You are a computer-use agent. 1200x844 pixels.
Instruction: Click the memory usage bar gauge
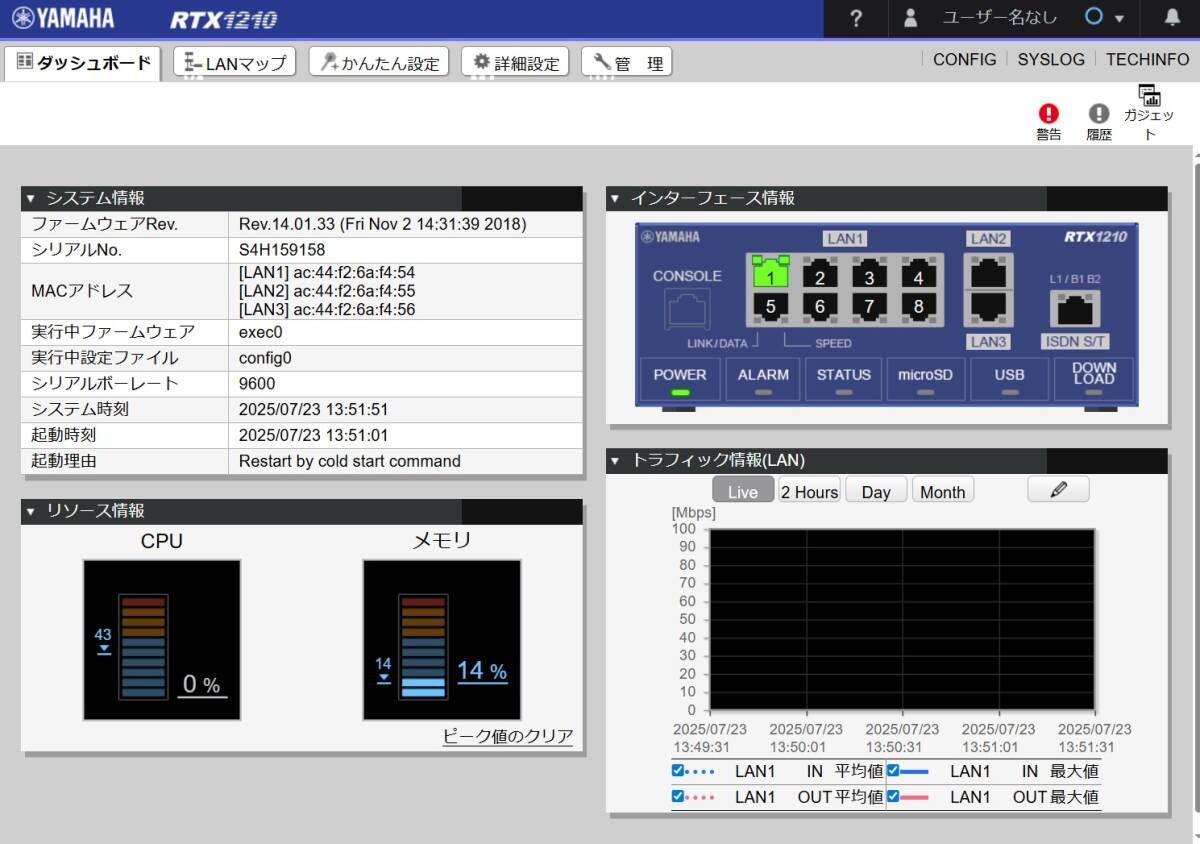coord(422,646)
